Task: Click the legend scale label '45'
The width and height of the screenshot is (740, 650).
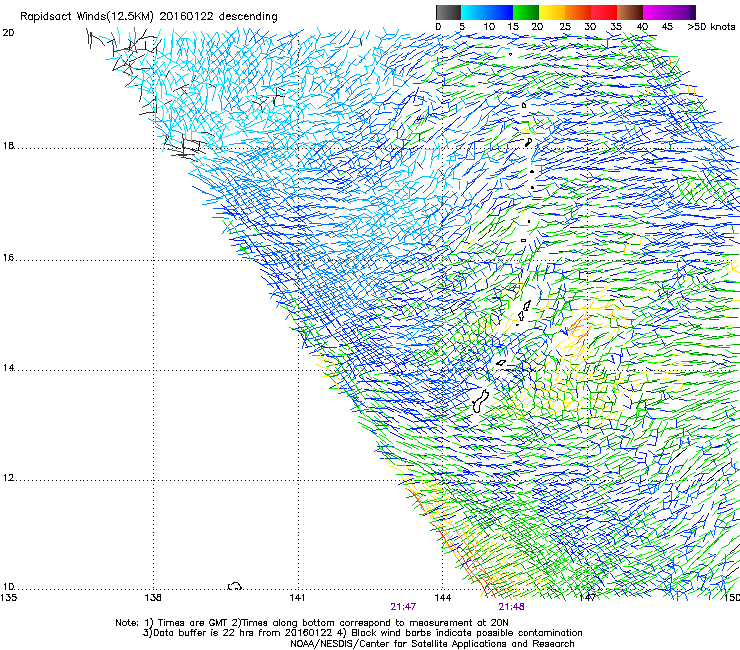Action: (x=667, y=27)
